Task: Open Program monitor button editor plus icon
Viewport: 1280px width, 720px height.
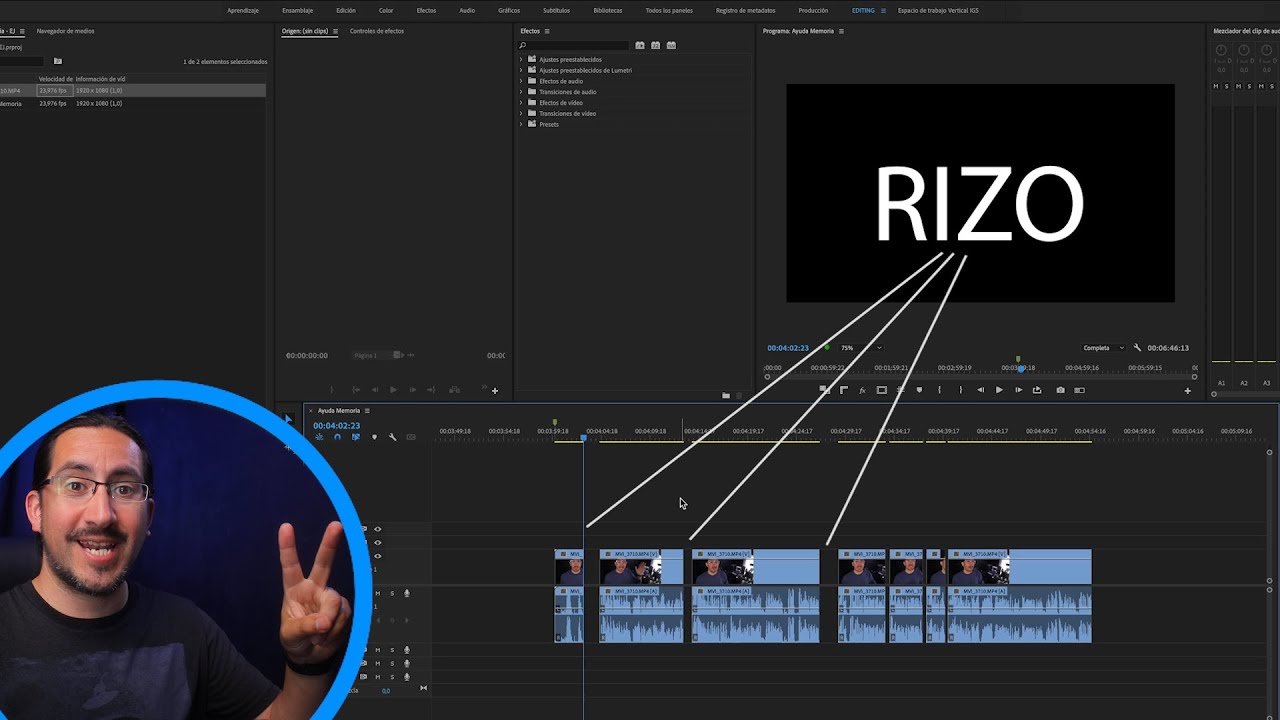Action: 1188,391
